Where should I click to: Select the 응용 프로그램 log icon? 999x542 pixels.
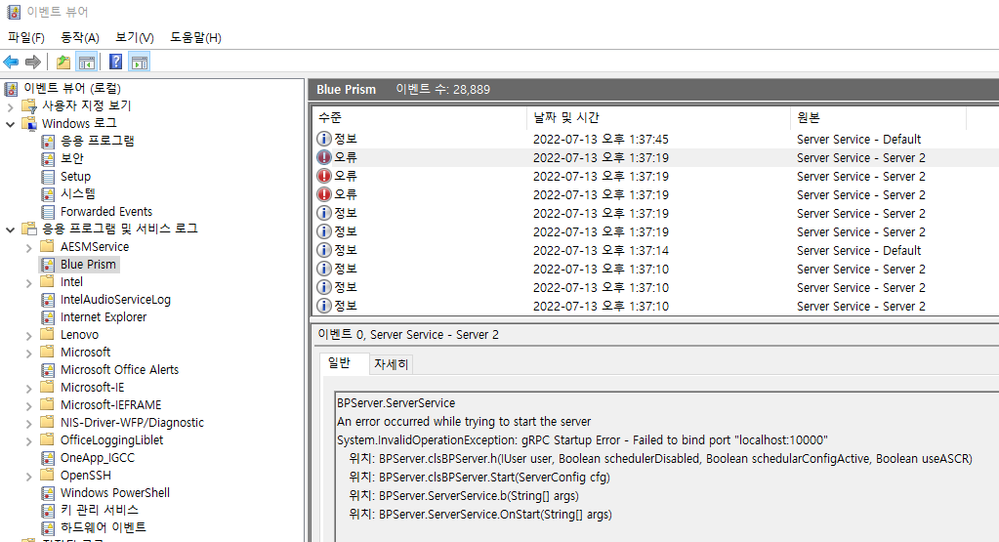(x=48, y=141)
